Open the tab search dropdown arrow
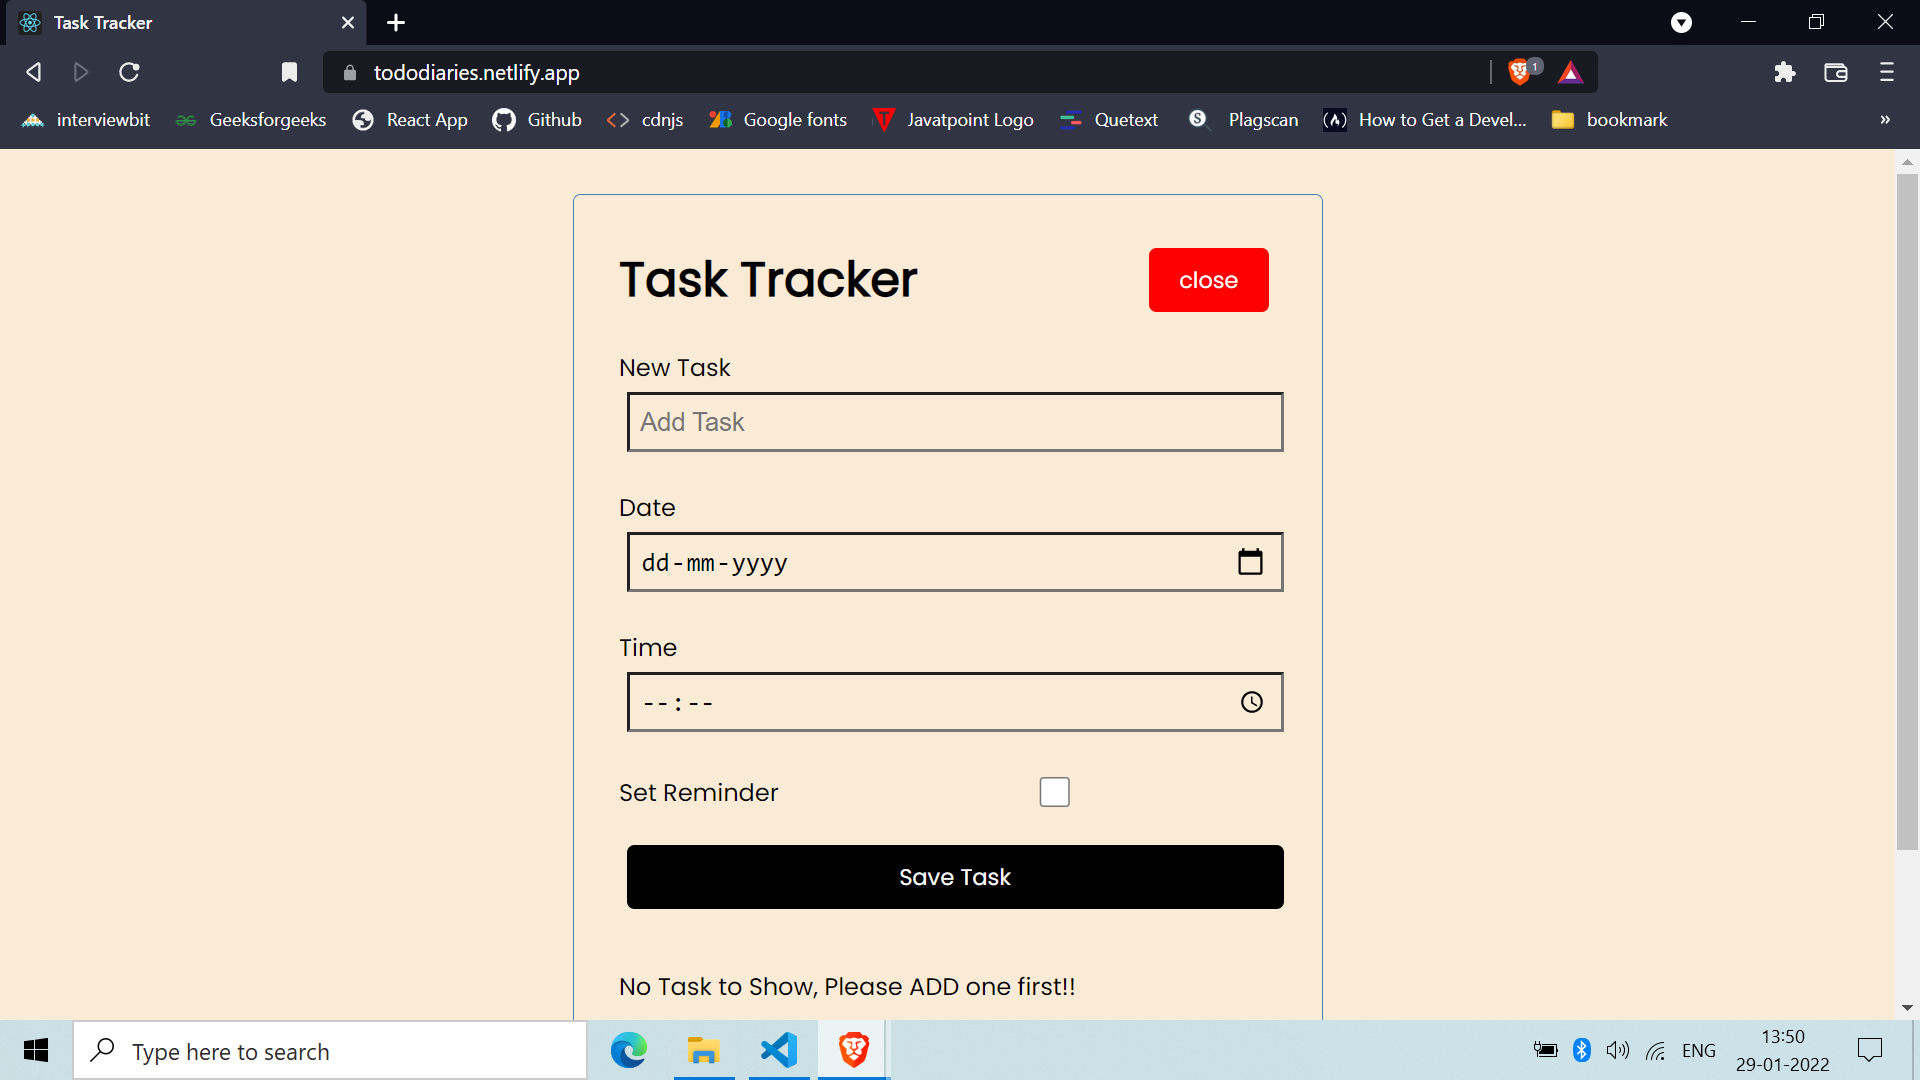 point(1682,22)
